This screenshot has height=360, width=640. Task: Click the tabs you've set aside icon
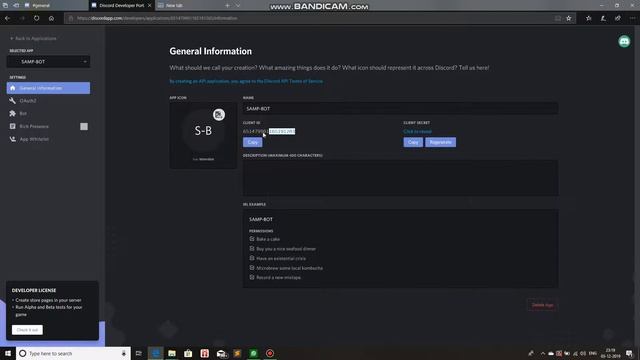[5, 5]
